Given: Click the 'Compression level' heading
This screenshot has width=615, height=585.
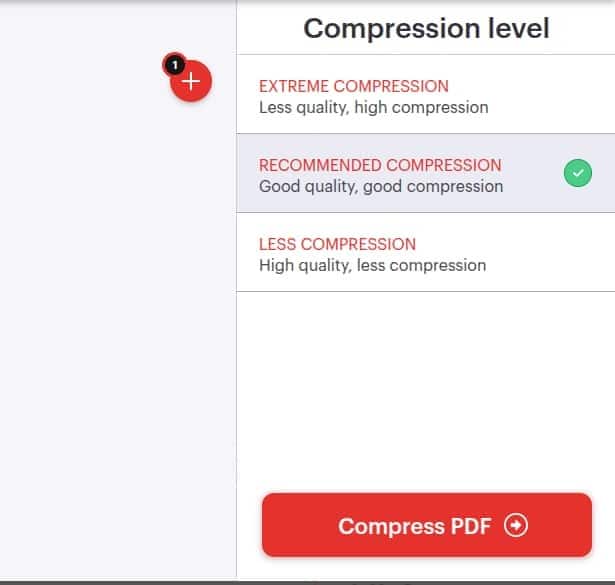Looking at the screenshot, I should coord(426,28).
